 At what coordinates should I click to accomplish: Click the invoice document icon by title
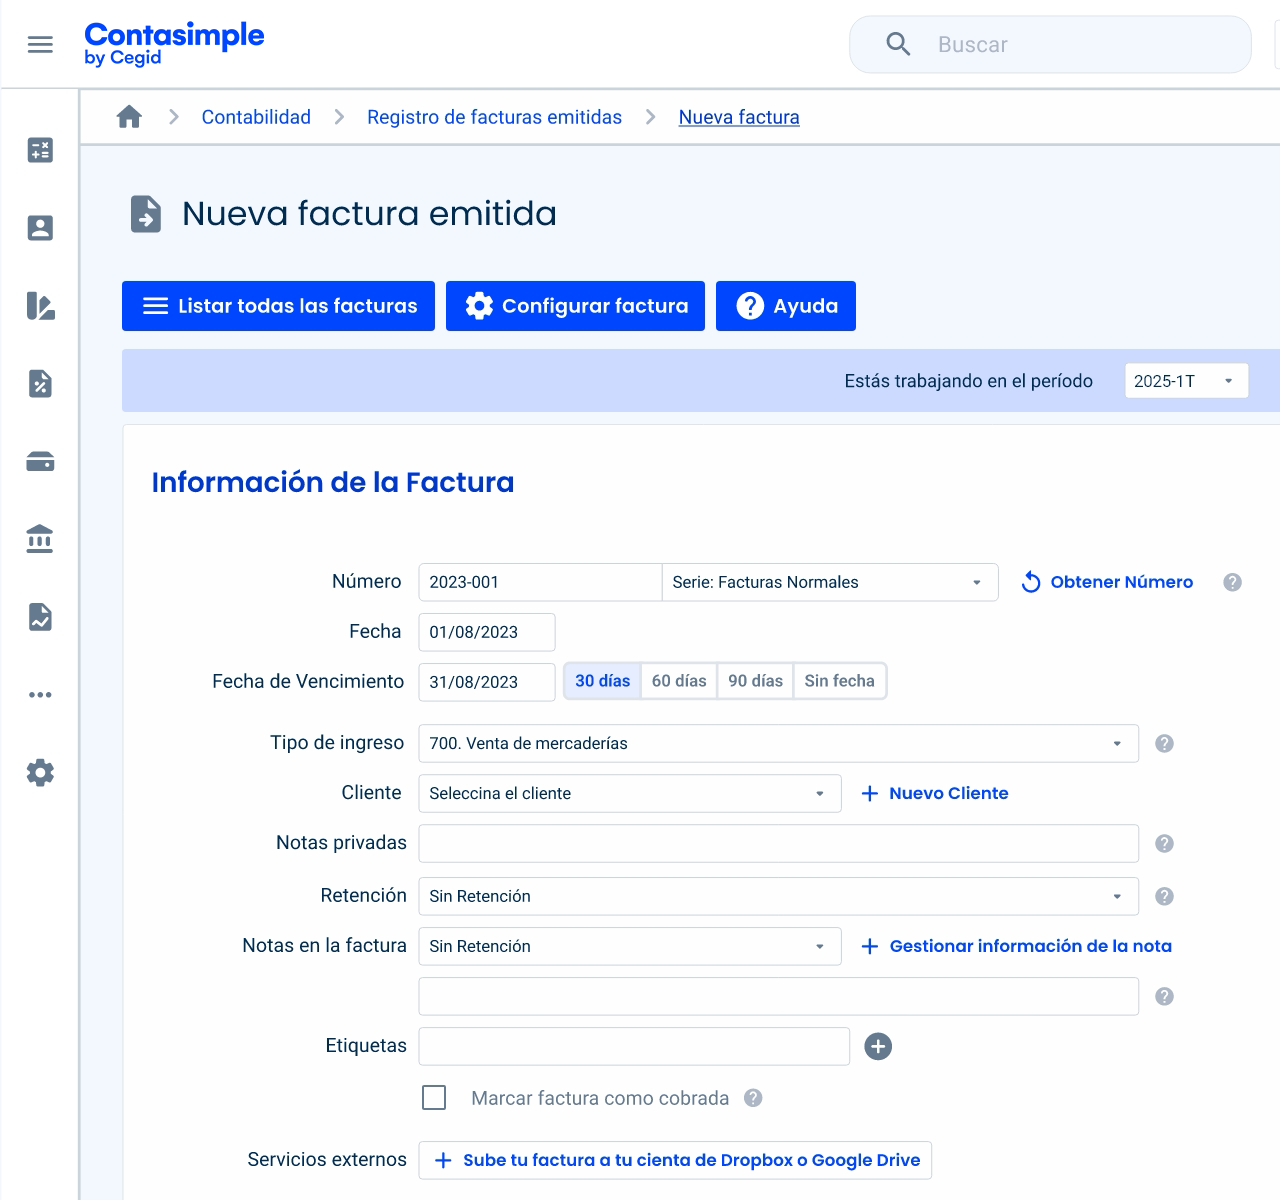click(146, 214)
